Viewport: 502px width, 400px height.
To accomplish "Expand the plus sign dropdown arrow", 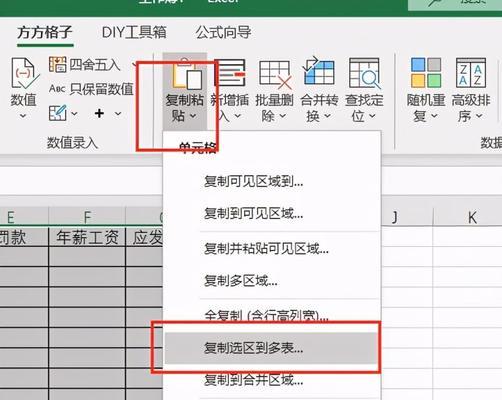I will [118, 114].
